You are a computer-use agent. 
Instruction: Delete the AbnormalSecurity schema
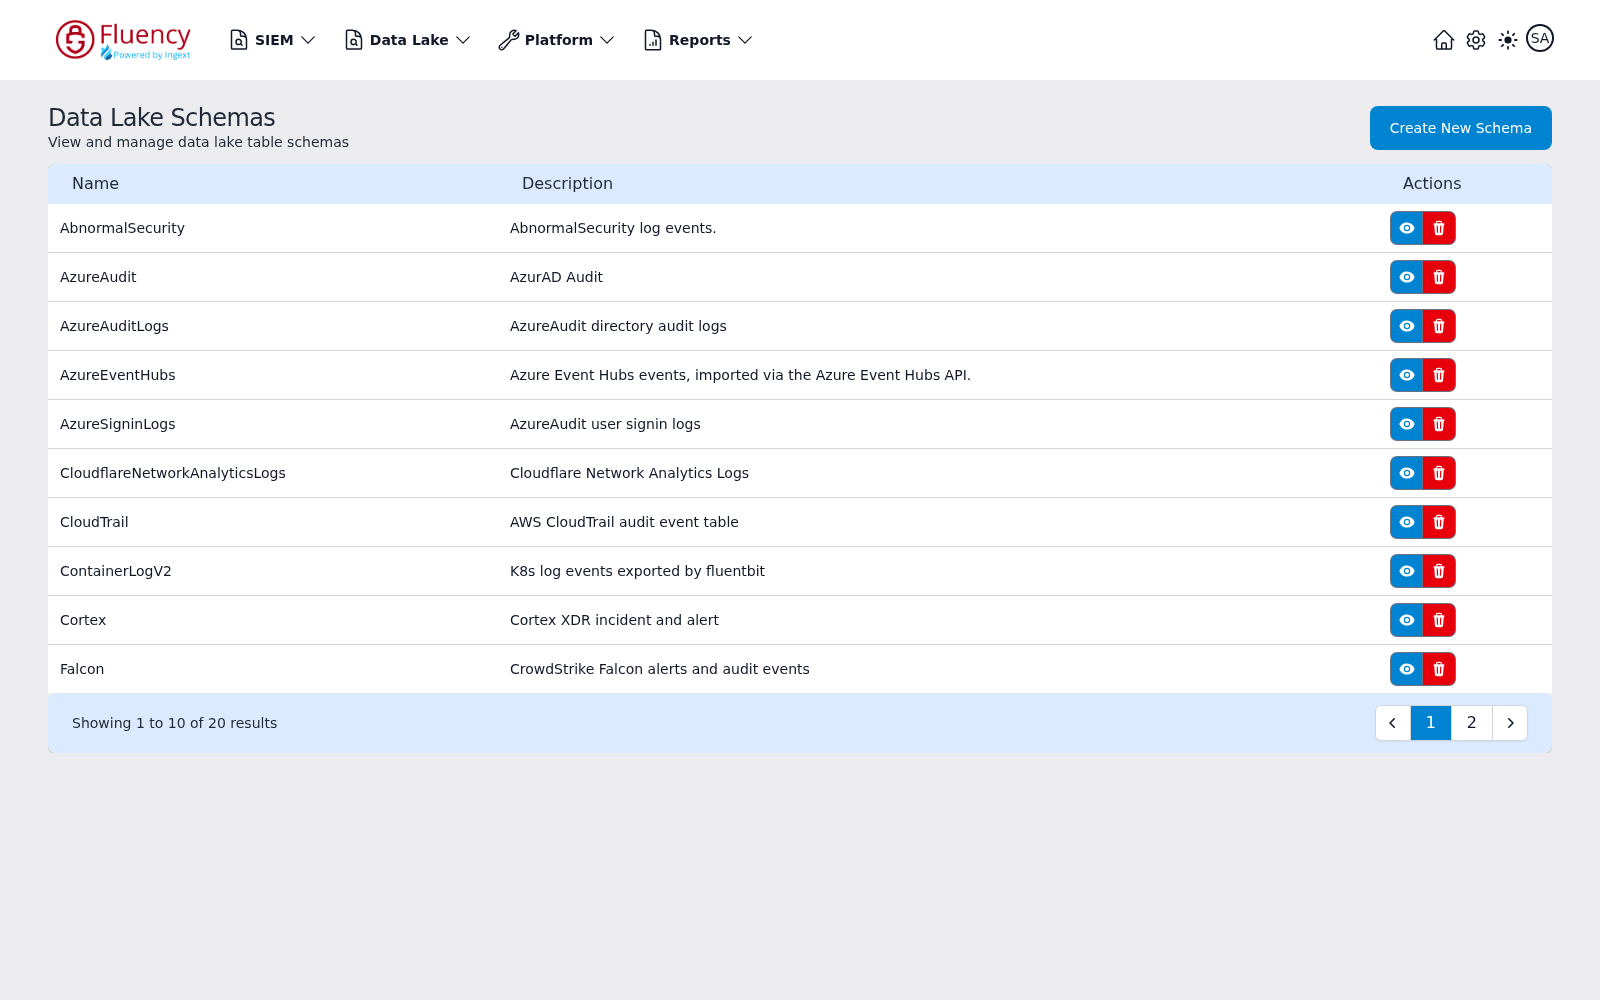1439,228
